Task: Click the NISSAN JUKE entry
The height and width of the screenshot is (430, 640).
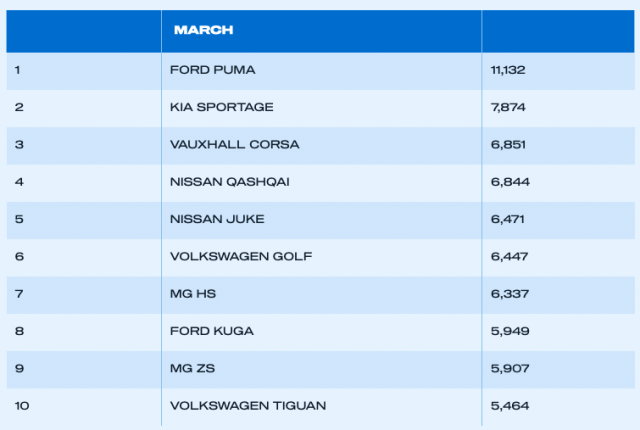Action: coord(217,219)
